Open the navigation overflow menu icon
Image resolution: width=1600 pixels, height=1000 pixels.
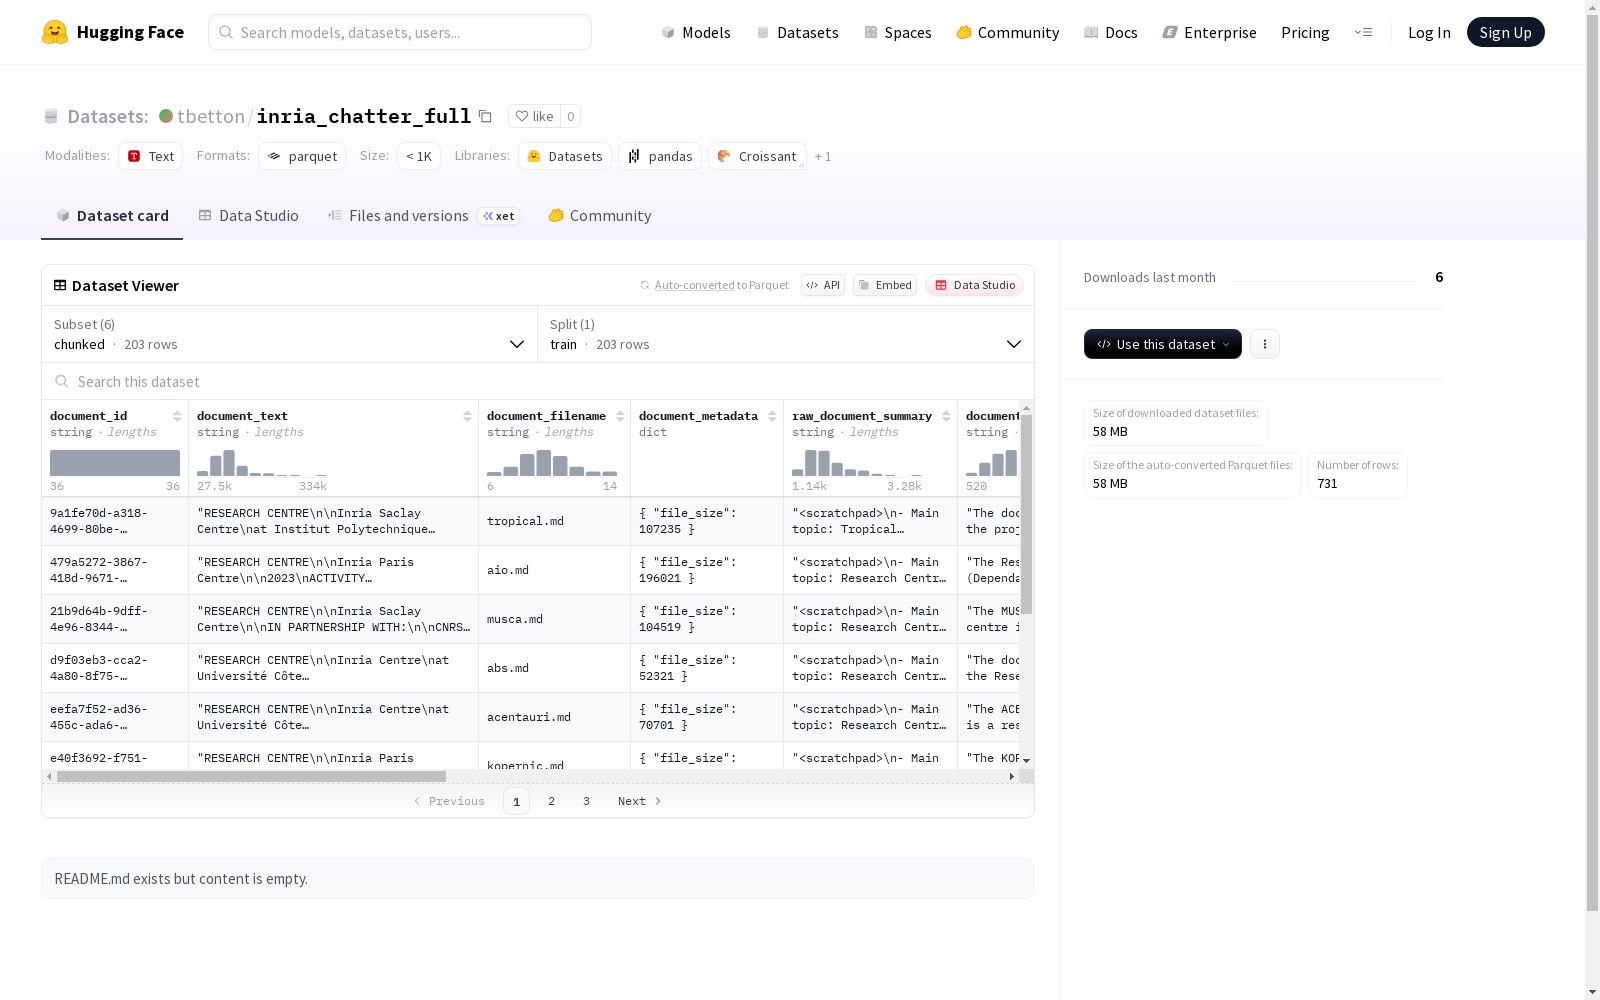(x=1363, y=32)
